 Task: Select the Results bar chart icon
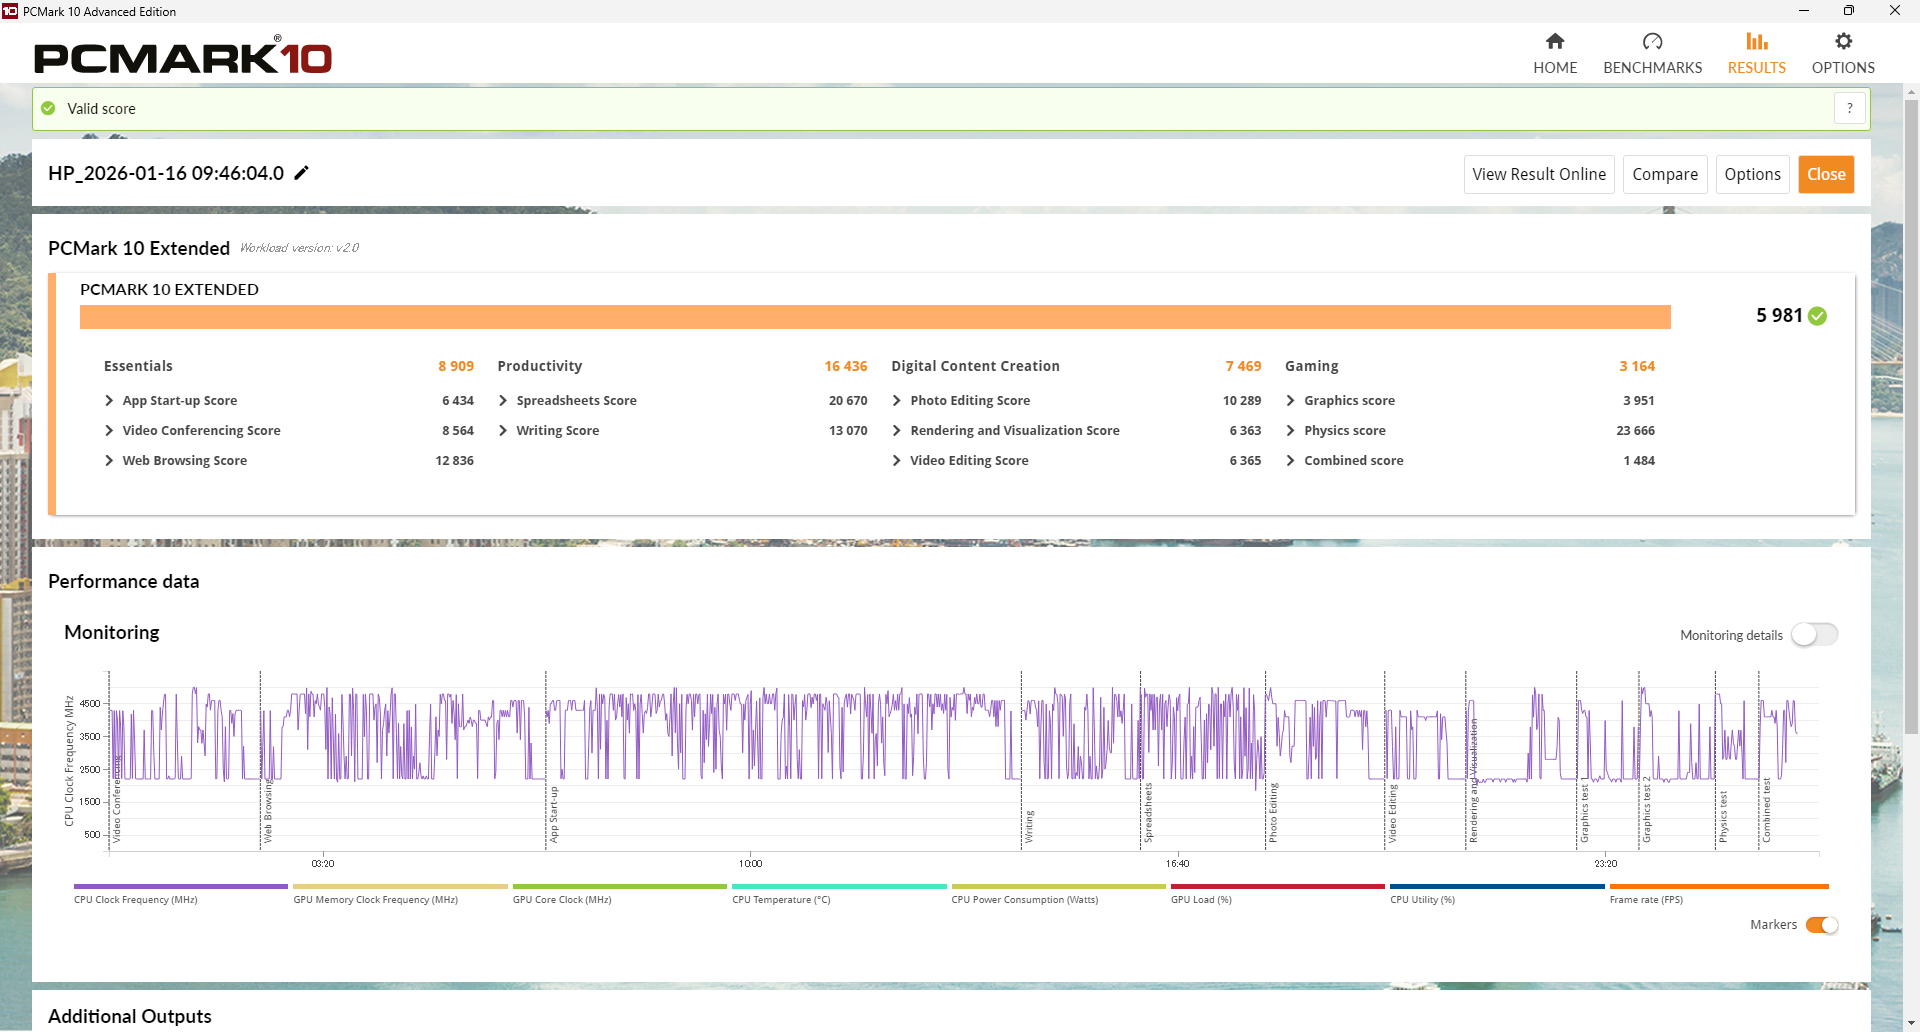pos(1756,41)
